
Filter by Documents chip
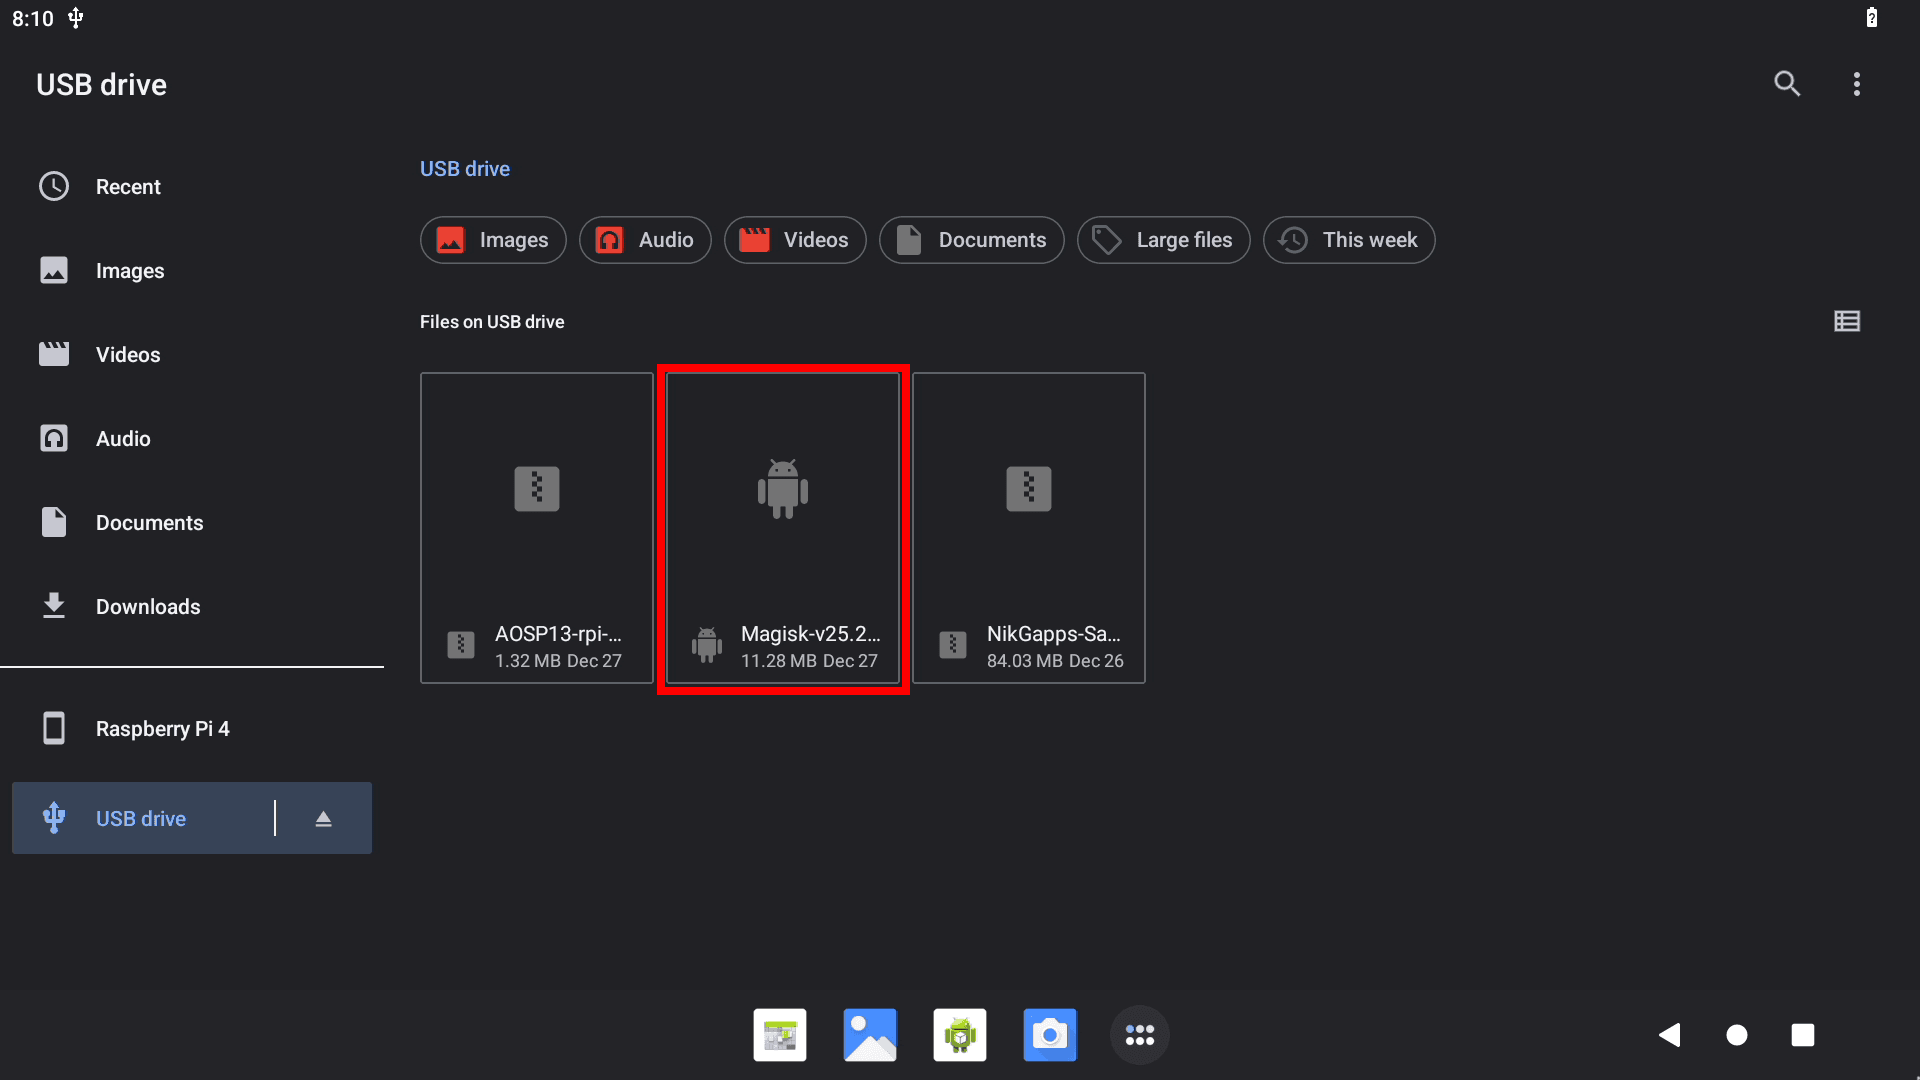(972, 240)
